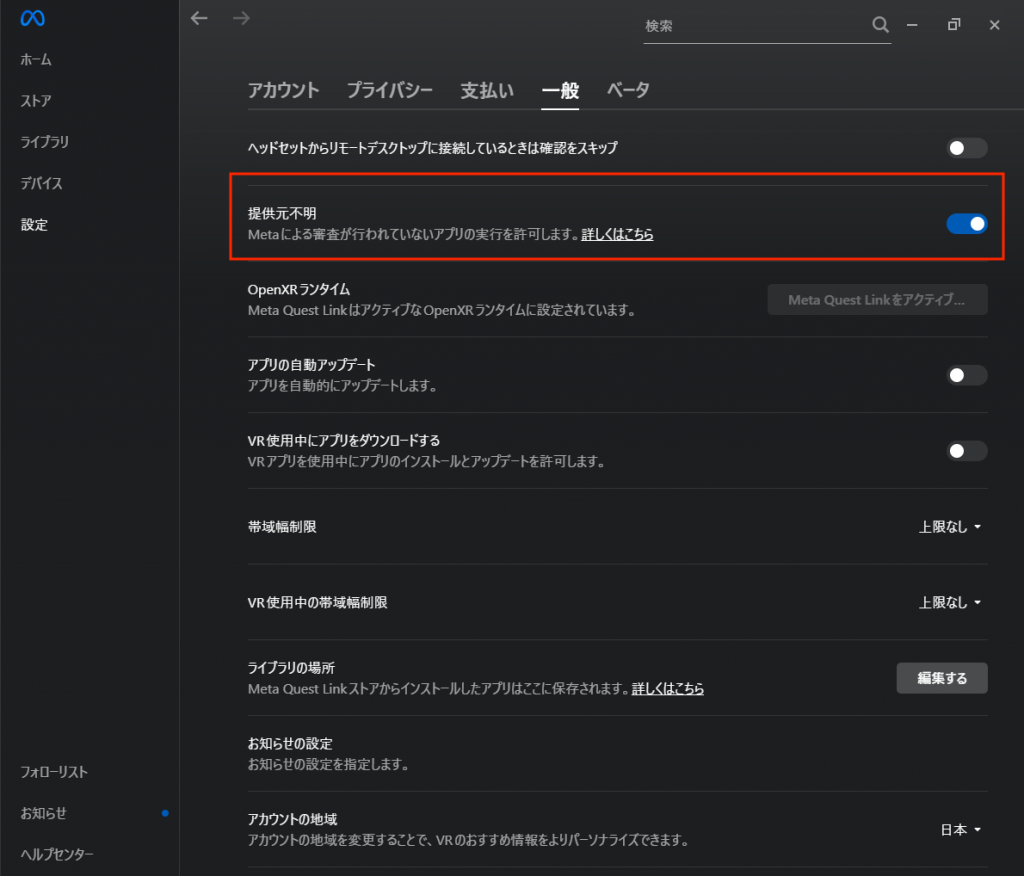Click the 編集する library location button
Viewport: 1024px width, 876px height.
coord(941,678)
